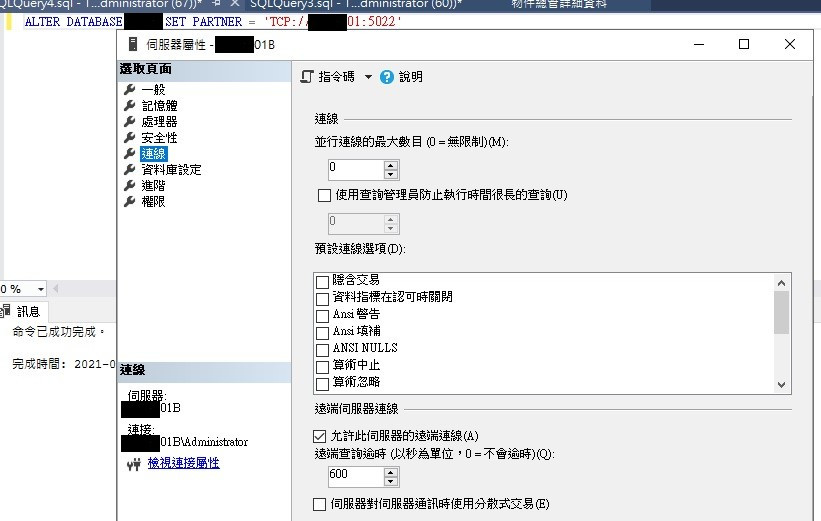Screen dimensions: 821x521
Task: Decrease max concurrent connections spinner down arrow
Action: pos(391,174)
